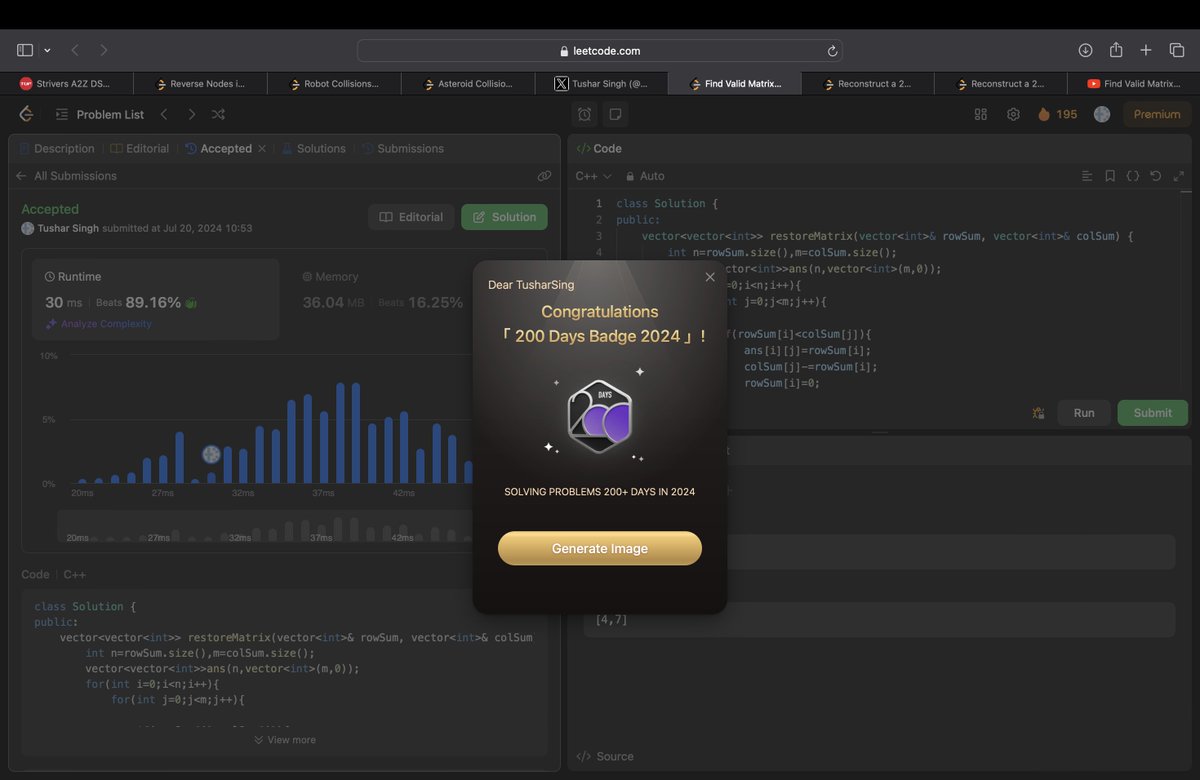1200x780 pixels.
Task: Click the Safari share icon
Action: point(1116,50)
